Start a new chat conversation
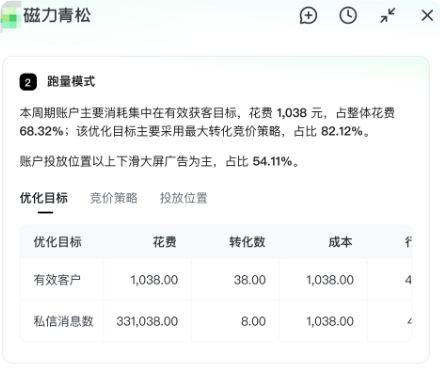Screen dimensions: 440x376 pos(308,16)
